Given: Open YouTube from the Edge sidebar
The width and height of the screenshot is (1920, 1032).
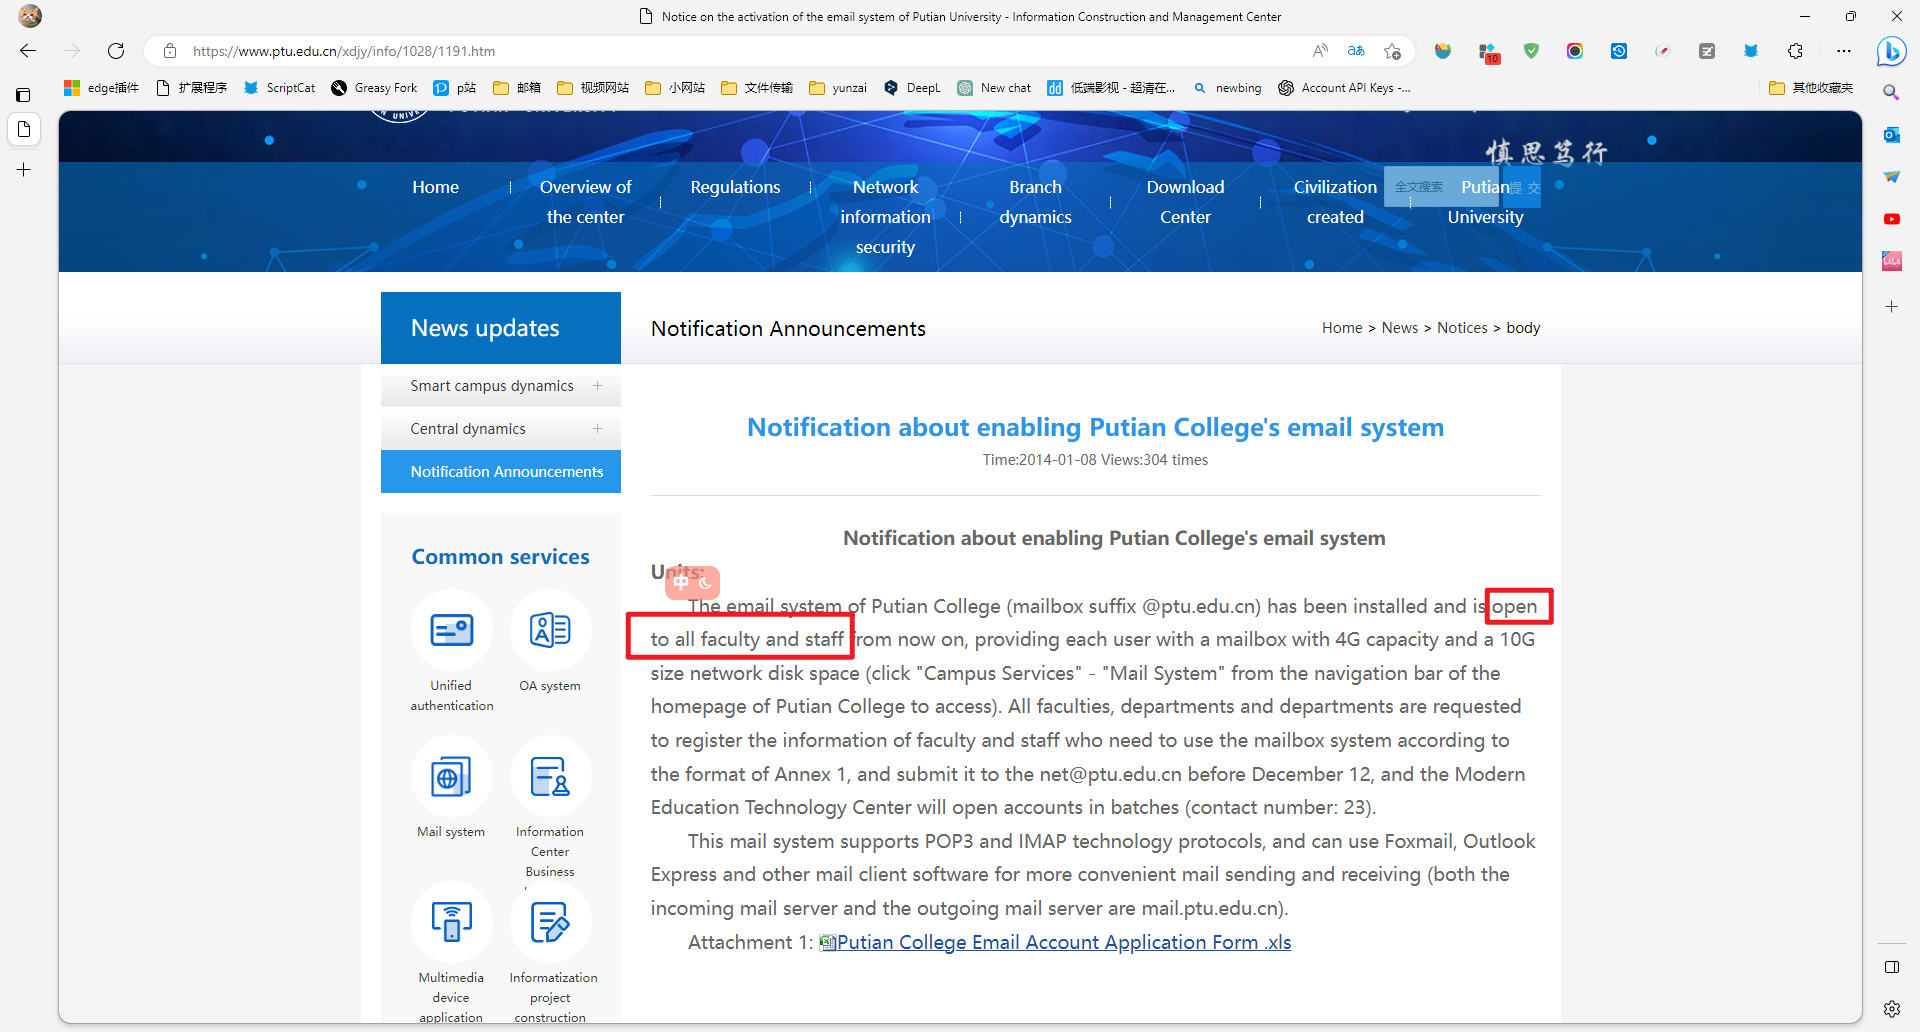Looking at the screenshot, I should [x=1891, y=219].
